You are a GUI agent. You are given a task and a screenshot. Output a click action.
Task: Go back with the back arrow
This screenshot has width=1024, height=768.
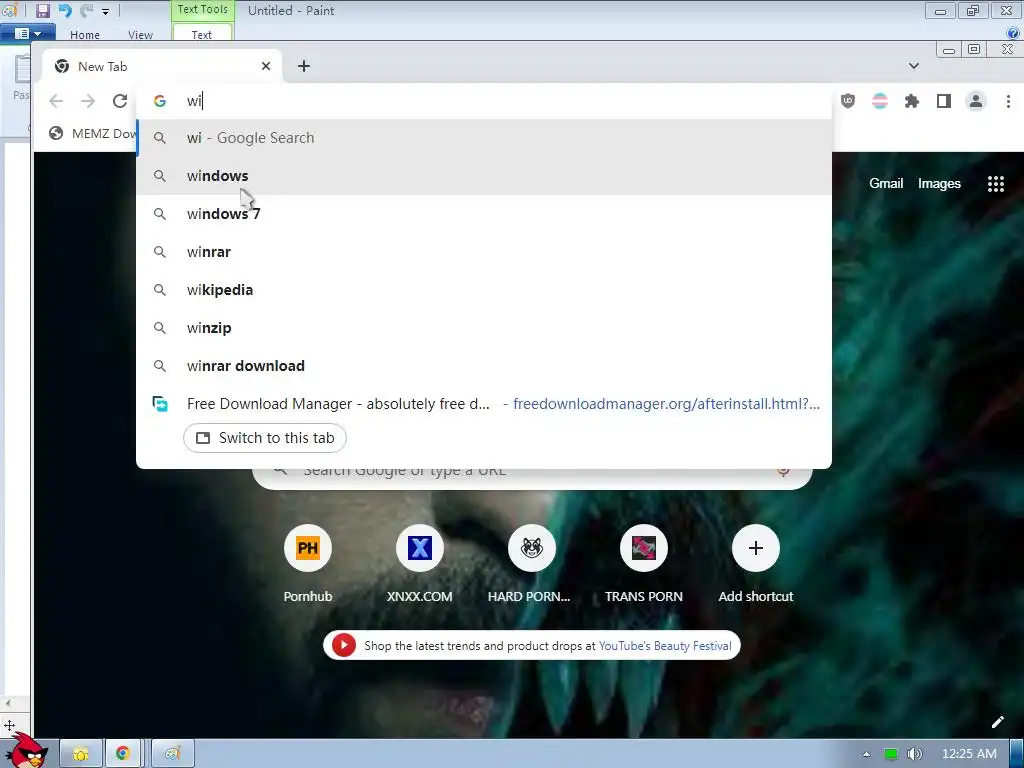[x=56, y=101]
